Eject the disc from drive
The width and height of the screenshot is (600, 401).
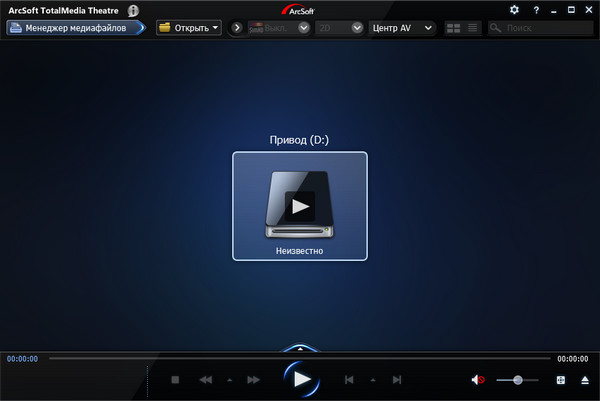[x=585, y=380]
